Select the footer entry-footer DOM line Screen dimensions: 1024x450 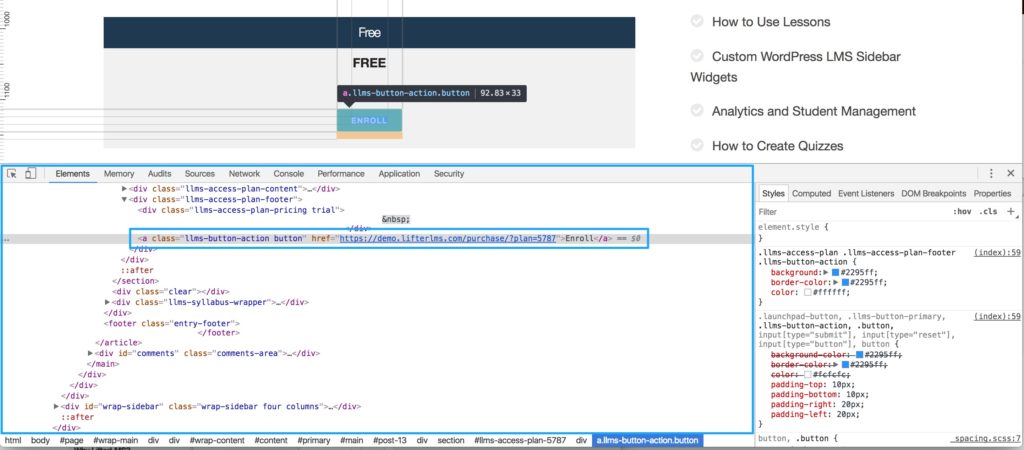[172, 323]
